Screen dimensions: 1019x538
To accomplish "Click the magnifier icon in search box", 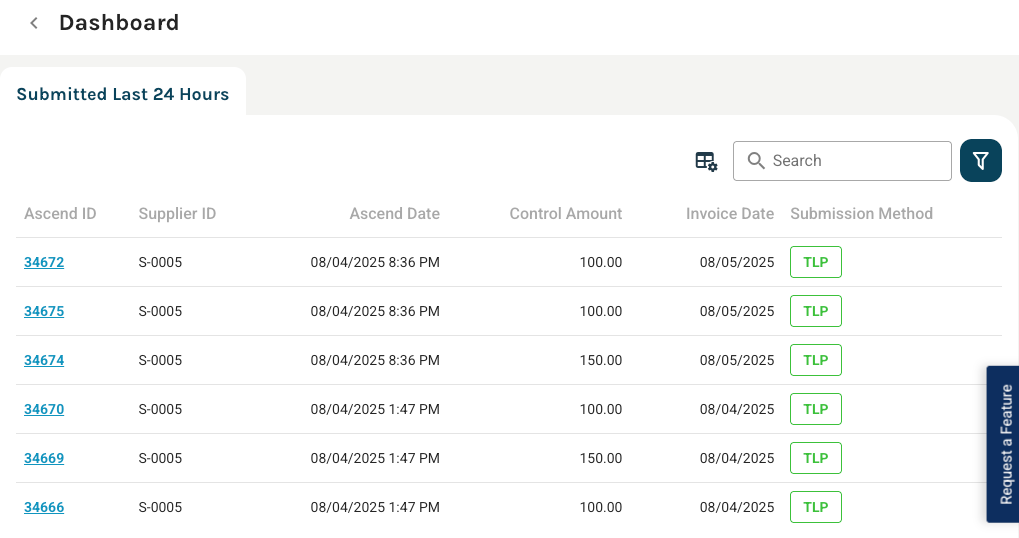I will 756,161.
